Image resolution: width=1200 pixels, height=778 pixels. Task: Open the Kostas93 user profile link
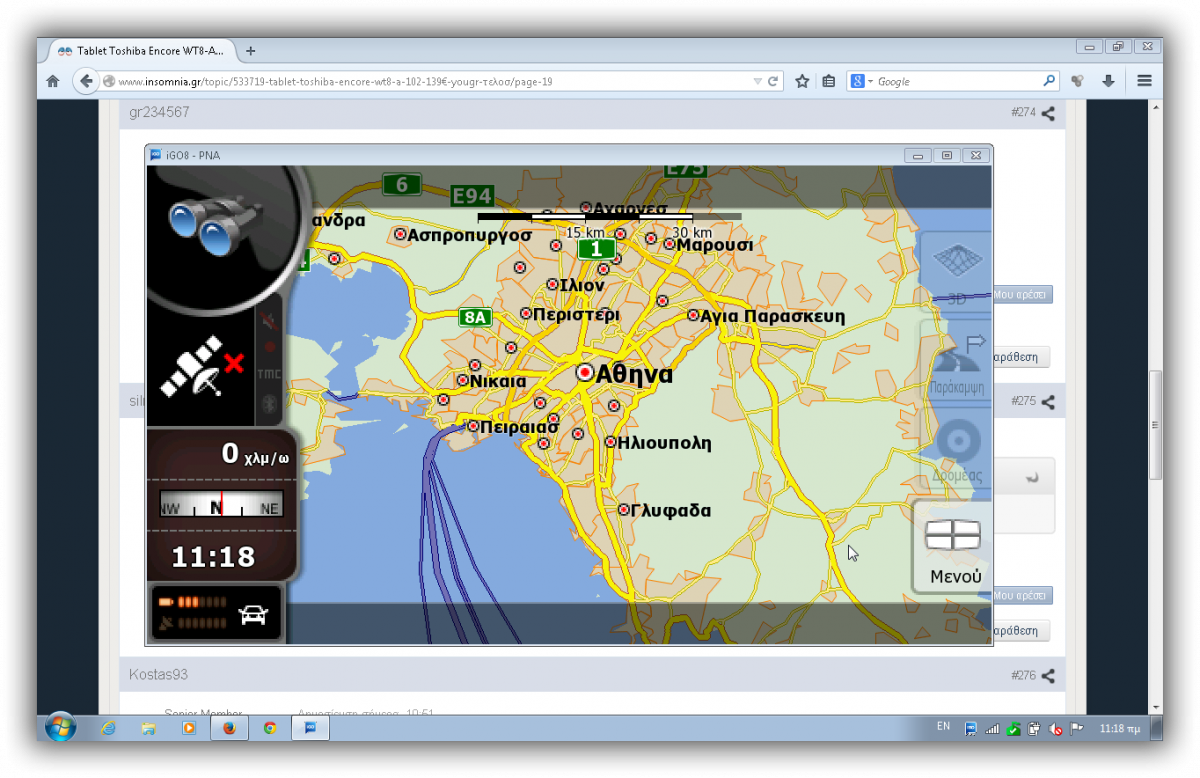click(158, 675)
